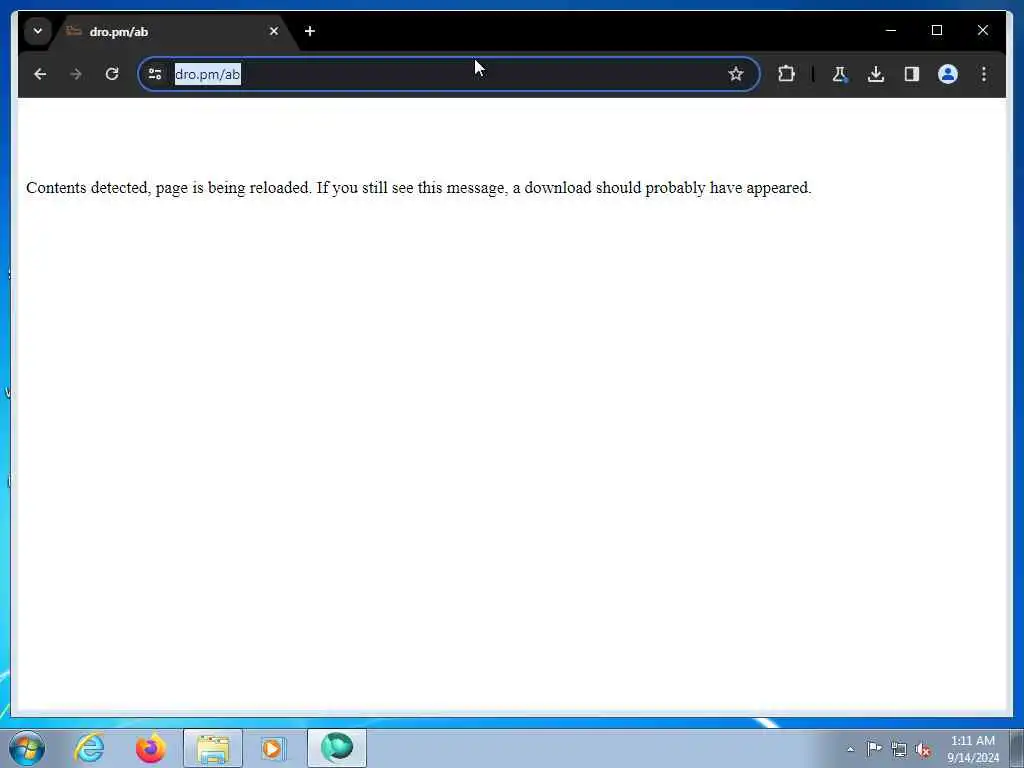Click the forward navigation arrow
The height and width of the screenshot is (768, 1024).
76,74
